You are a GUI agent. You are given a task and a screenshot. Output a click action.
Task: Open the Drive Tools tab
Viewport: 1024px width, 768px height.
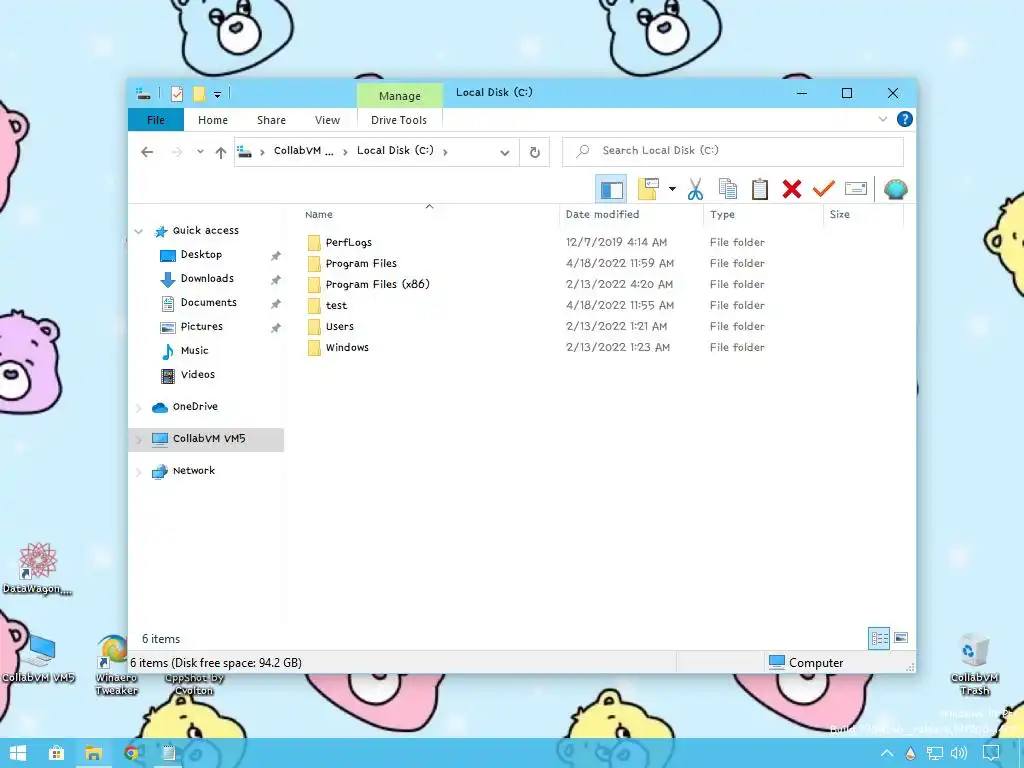398,120
